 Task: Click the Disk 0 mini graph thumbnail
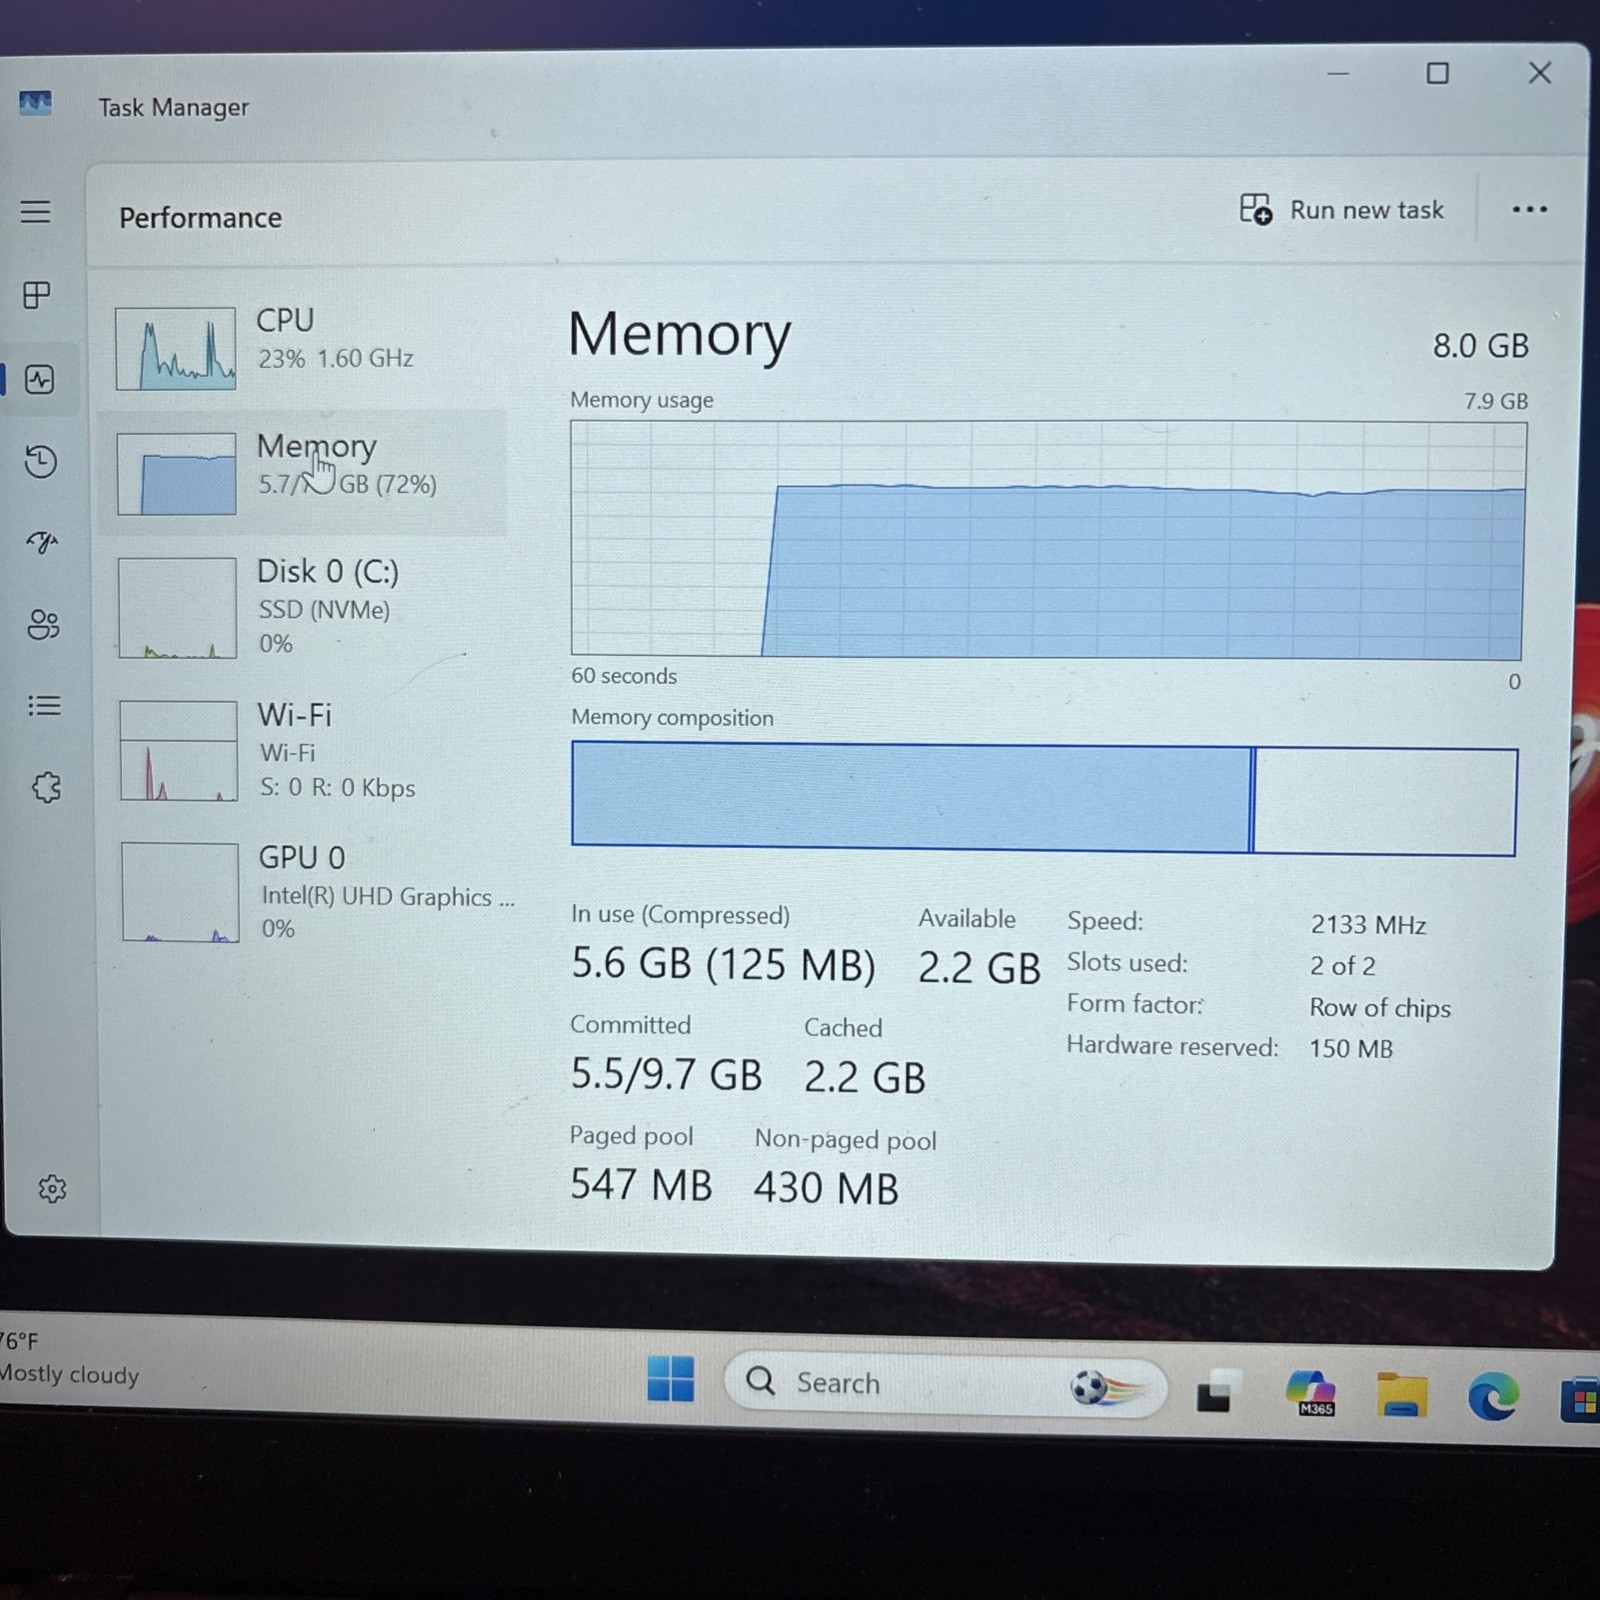point(177,608)
